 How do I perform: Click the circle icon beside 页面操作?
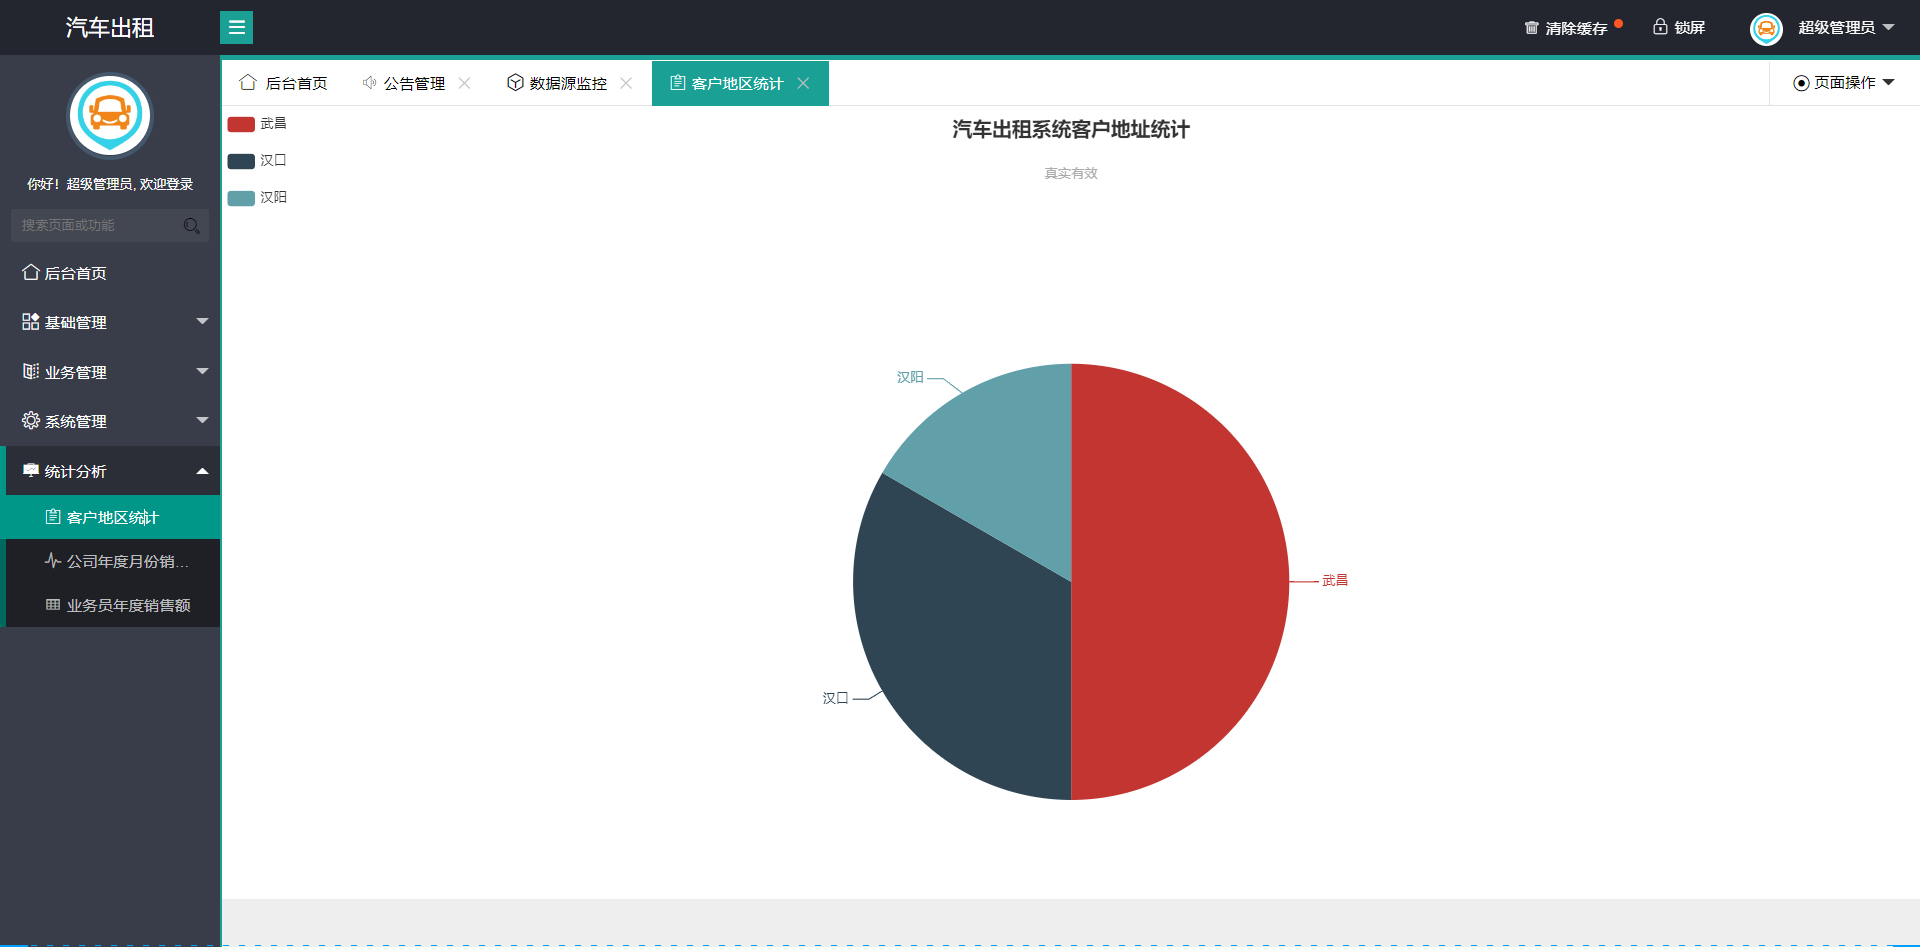pyautogui.click(x=1801, y=83)
